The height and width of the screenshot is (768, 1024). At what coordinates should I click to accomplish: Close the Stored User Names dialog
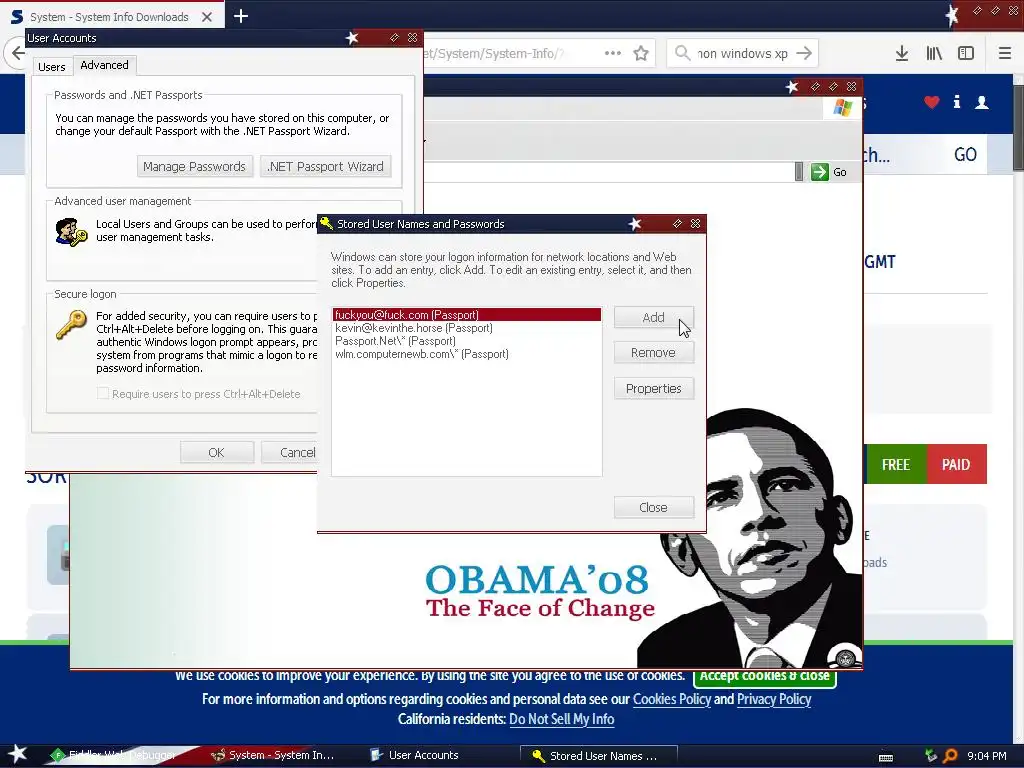click(653, 507)
